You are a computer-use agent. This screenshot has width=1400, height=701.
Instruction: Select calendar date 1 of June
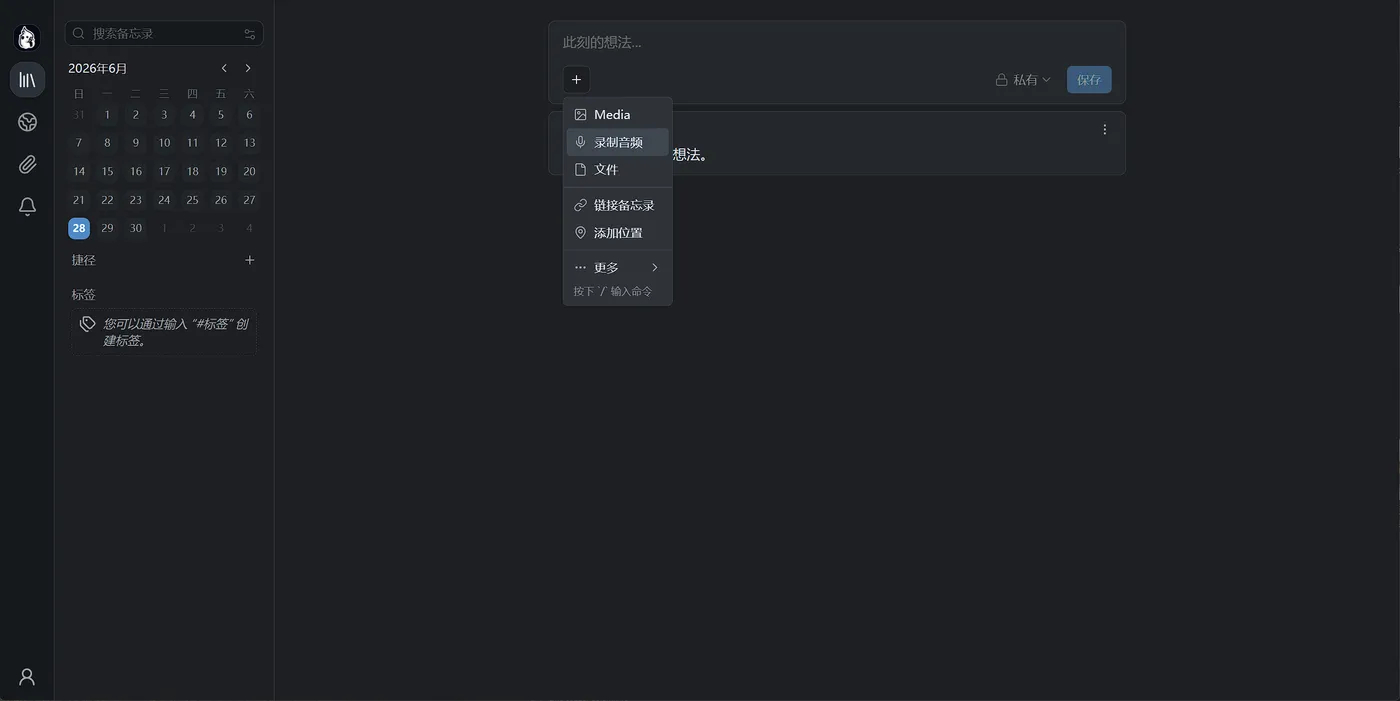click(x=107, y=114)
